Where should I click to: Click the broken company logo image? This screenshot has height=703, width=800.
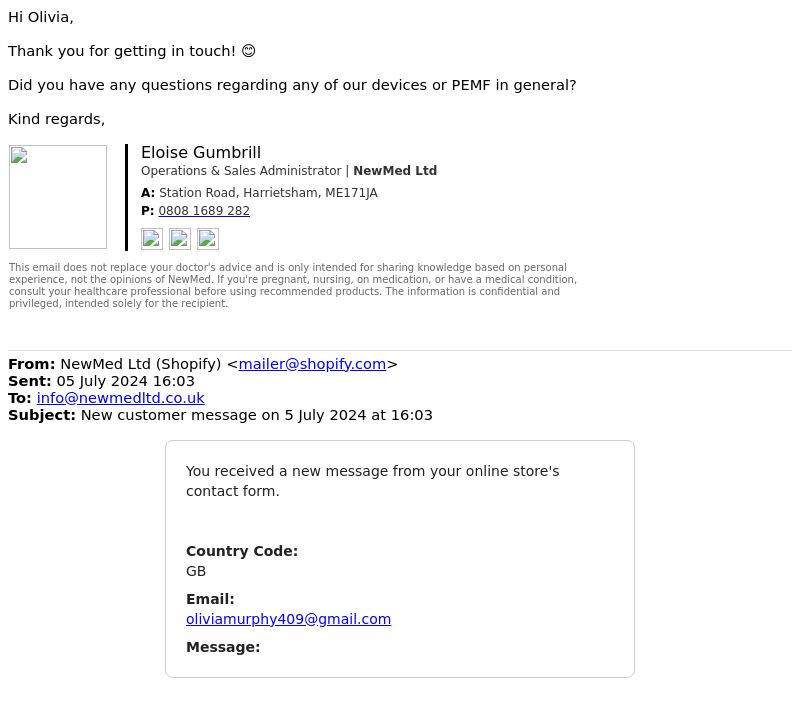pos(58,197)
